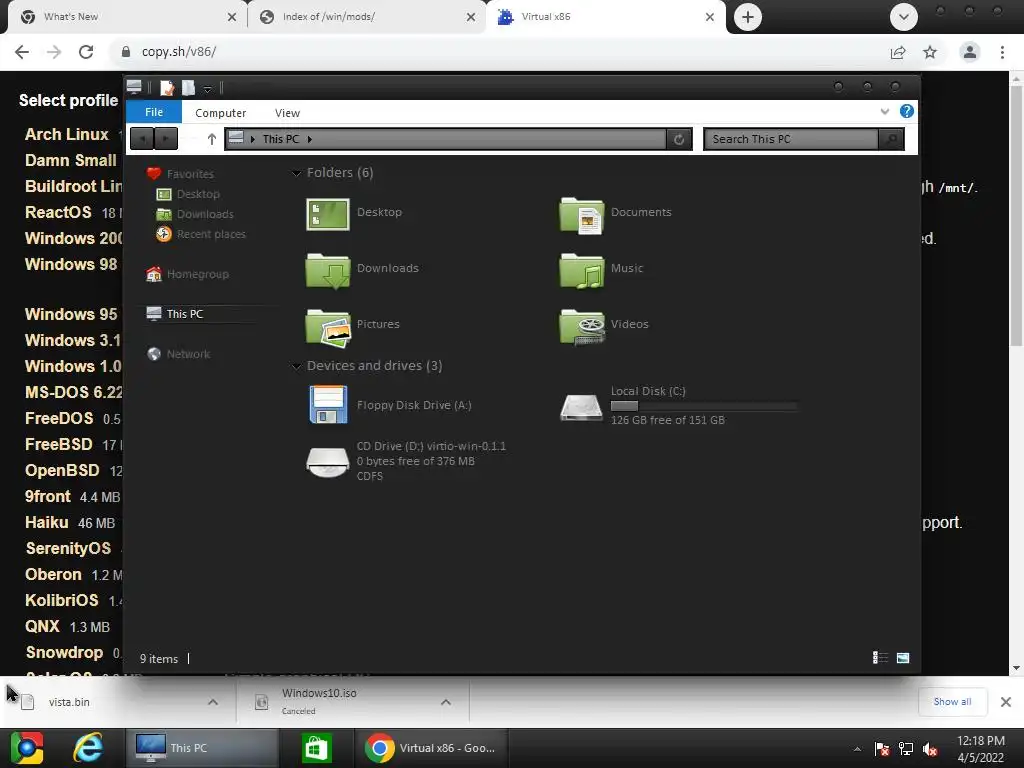The width and height of the screenshot is (1024, 768).
Task: Switch to details view icon in status bar
Action: [x=880, y=658]
